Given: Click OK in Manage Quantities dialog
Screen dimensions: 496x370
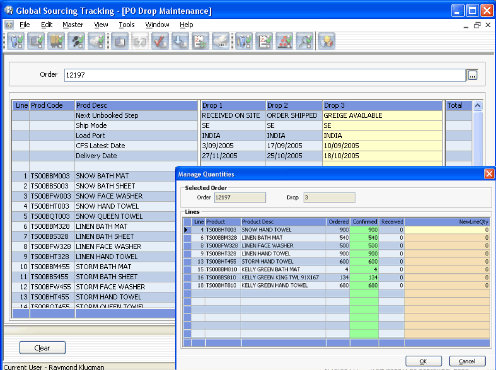Looking at the screenshot, I should 423,361.
